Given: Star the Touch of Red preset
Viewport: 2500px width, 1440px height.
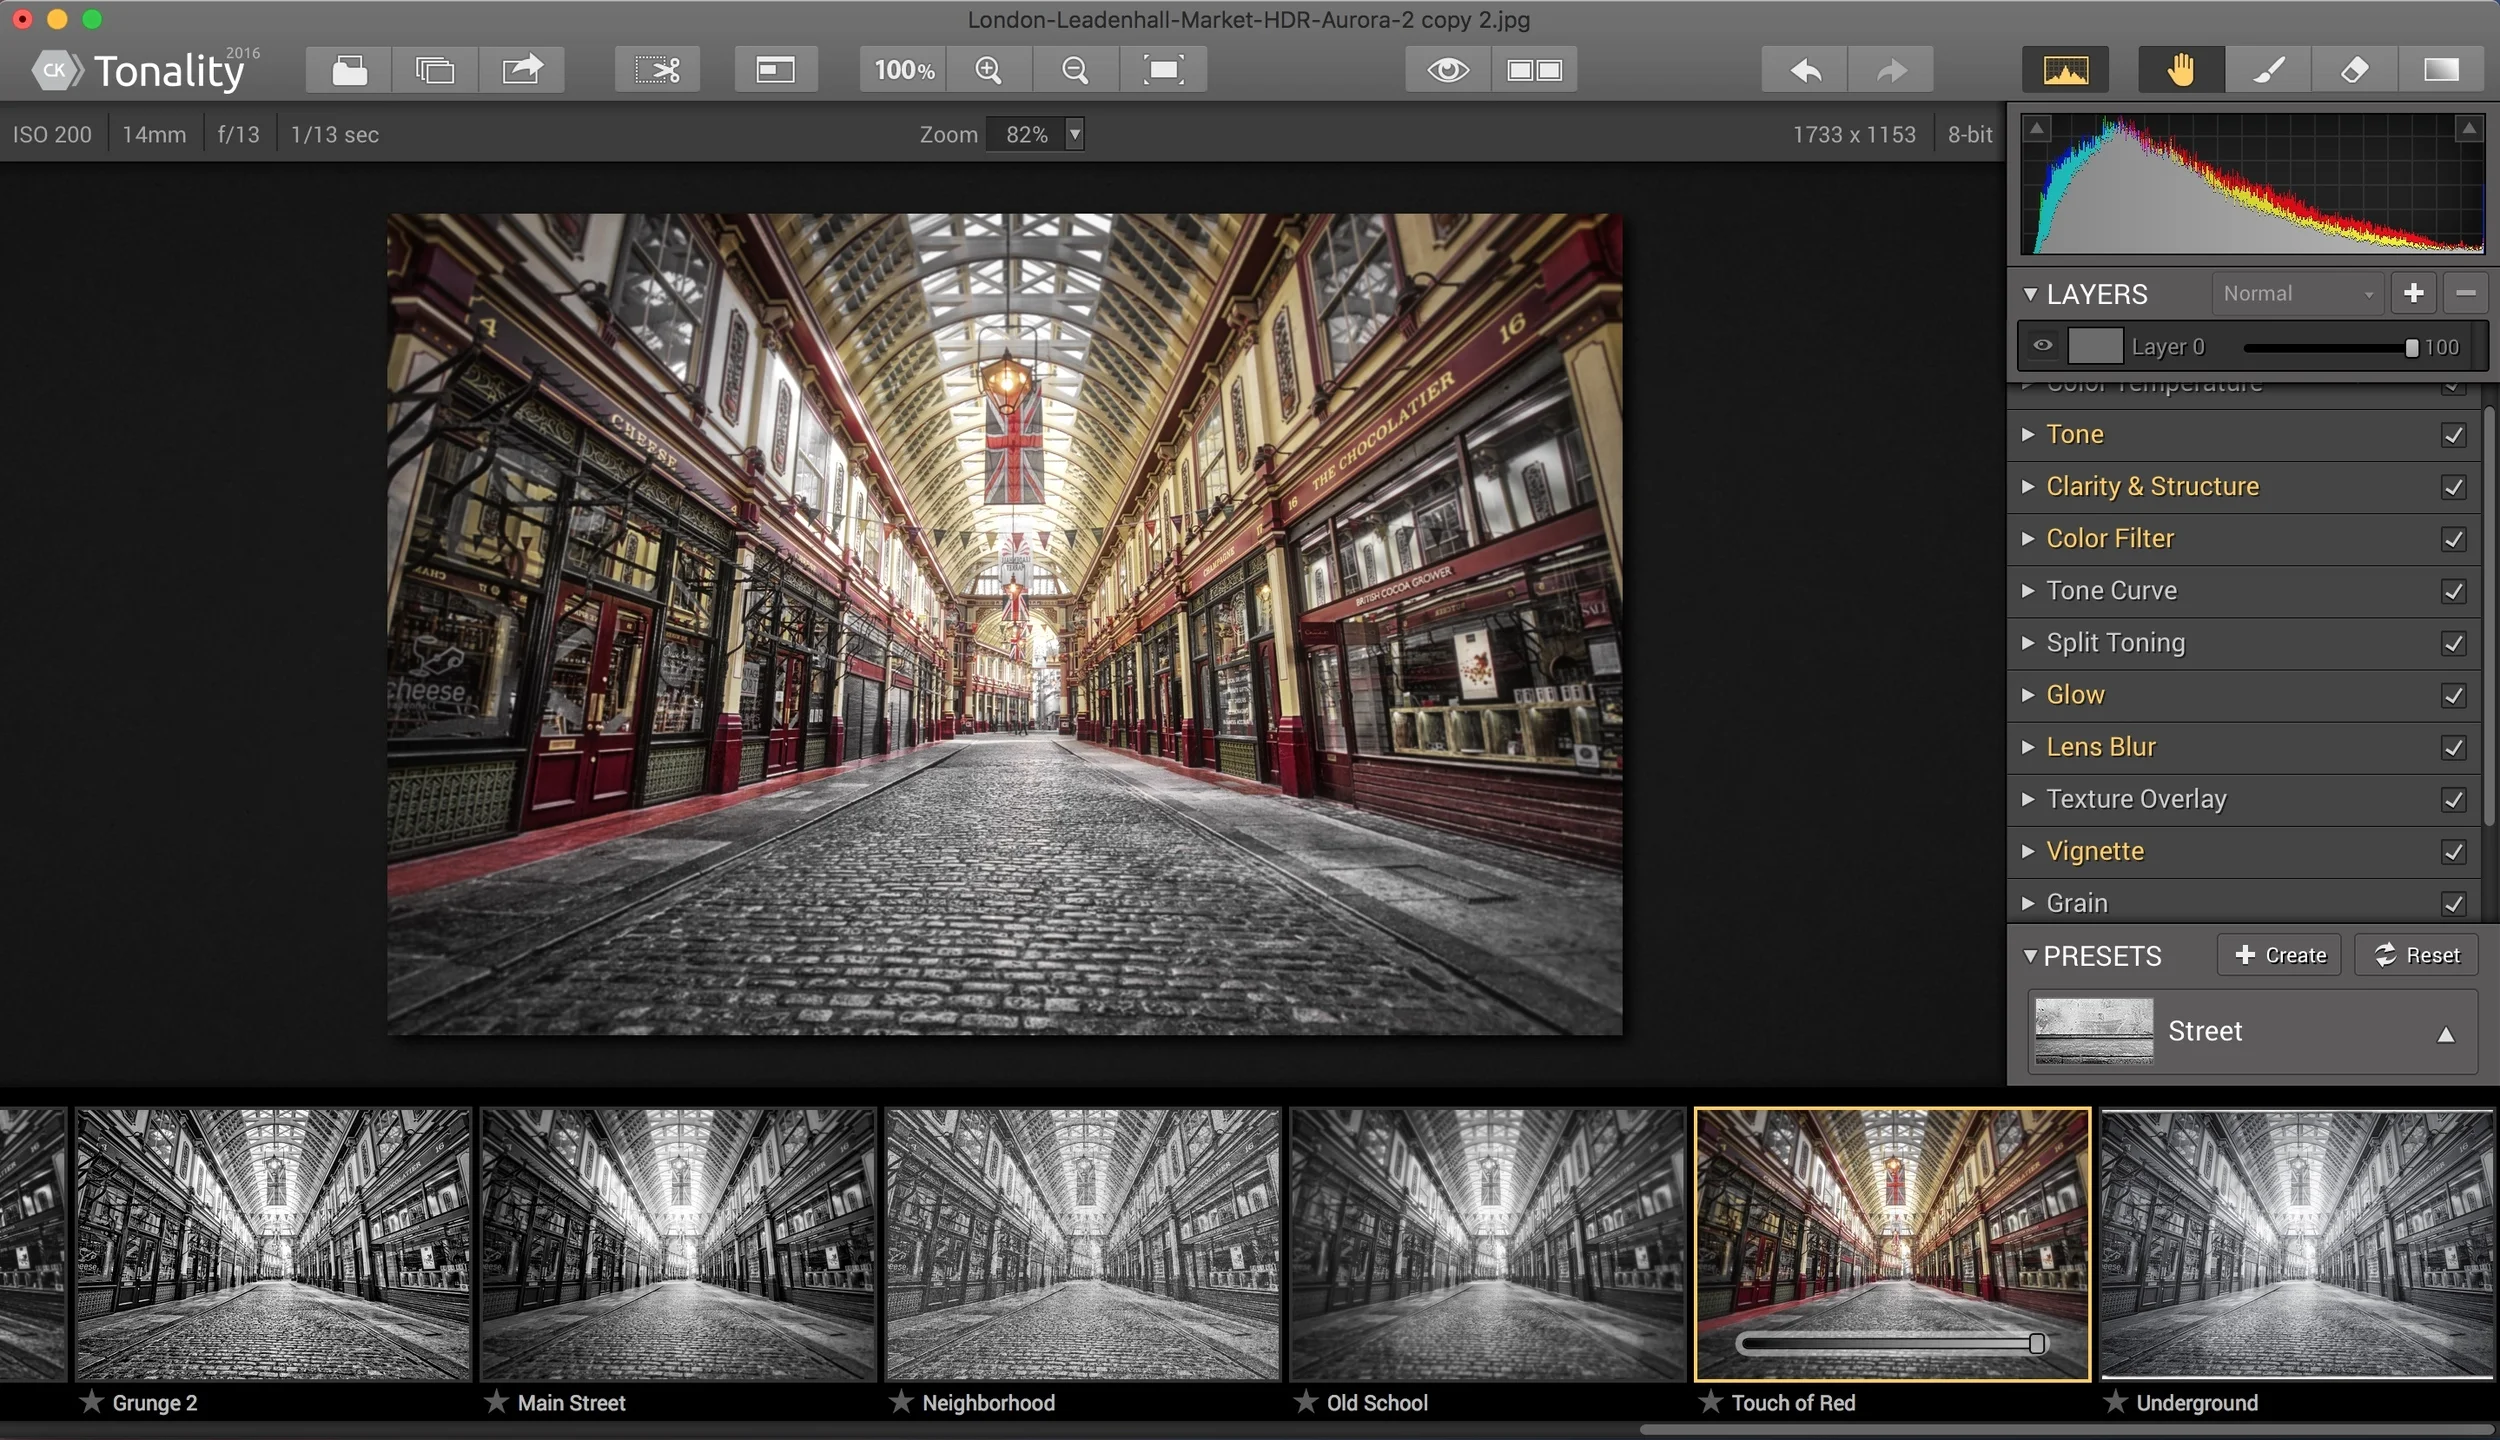Looking at the screenshot, I should click(x=1711, y=1402).
